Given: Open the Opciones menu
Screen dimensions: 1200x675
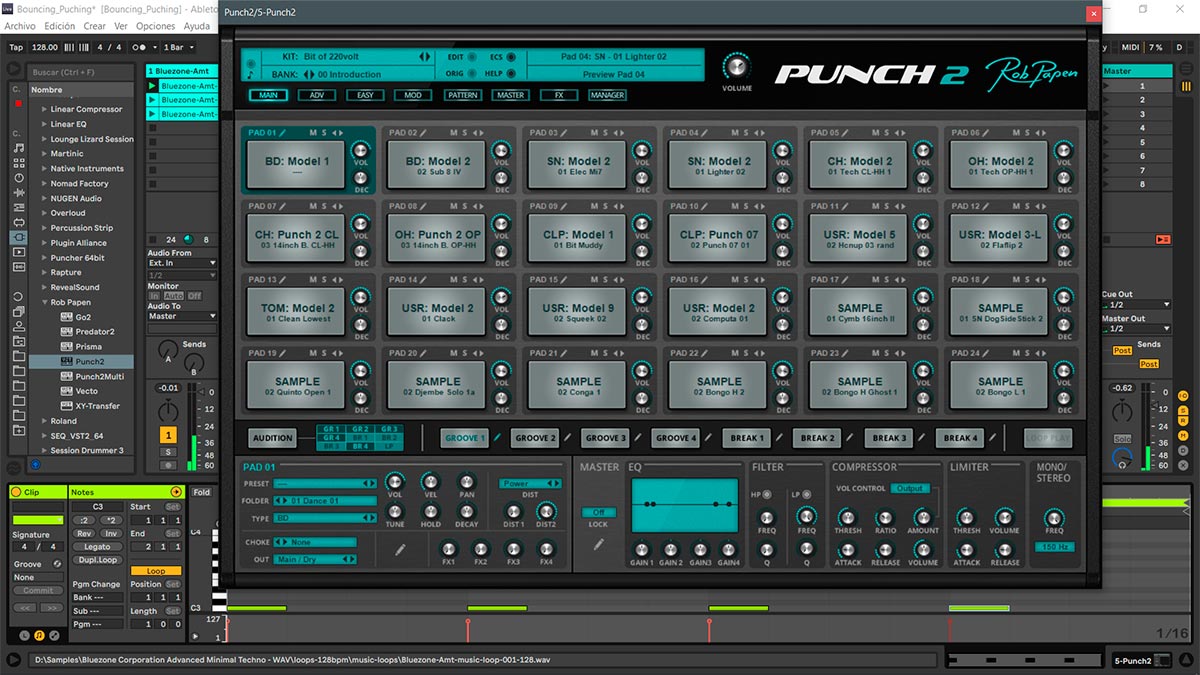Looking at the screenshot, I should pos(155,26).
